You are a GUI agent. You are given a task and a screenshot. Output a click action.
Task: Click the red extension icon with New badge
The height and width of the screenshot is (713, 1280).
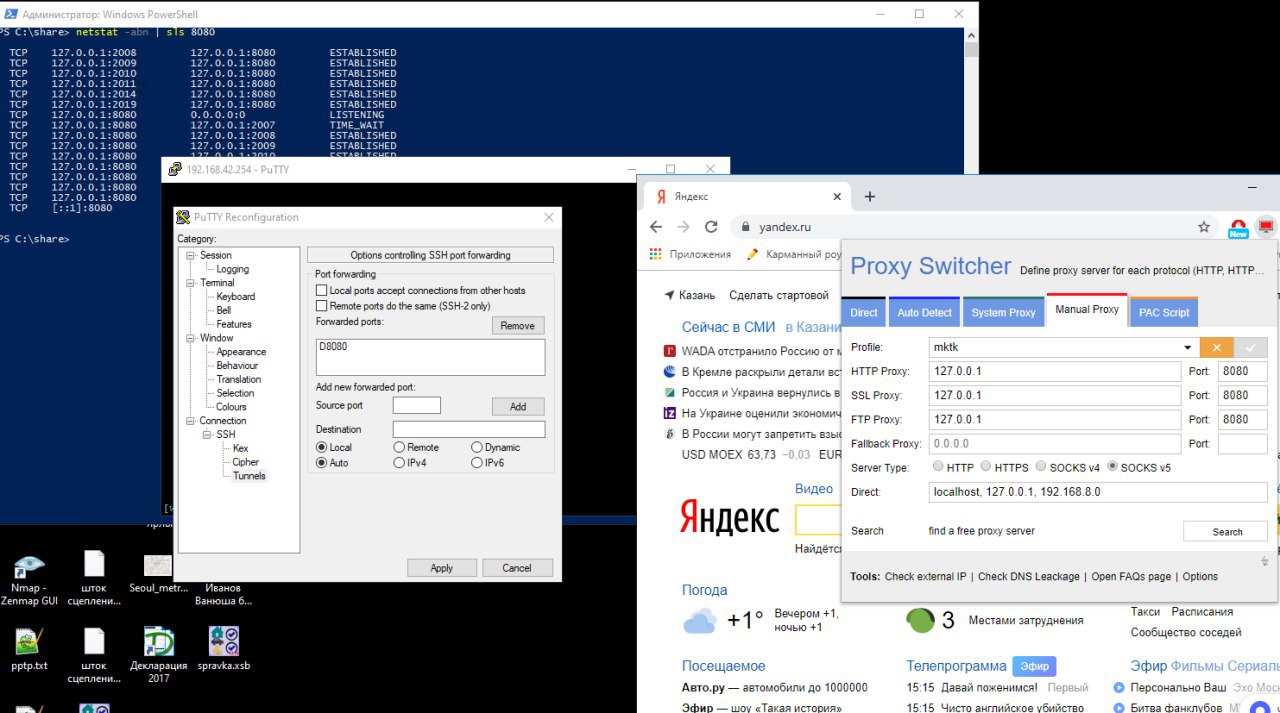pos(1238,228)
